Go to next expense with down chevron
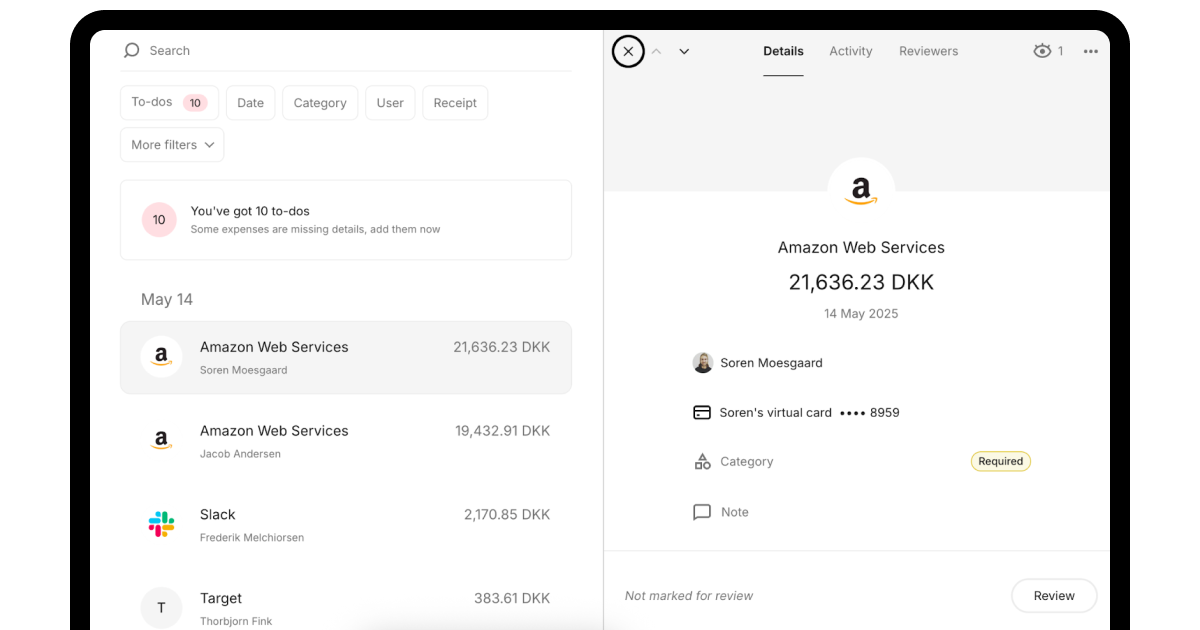This screenshot has height=630, width=1200. click(x=684, y=51)
